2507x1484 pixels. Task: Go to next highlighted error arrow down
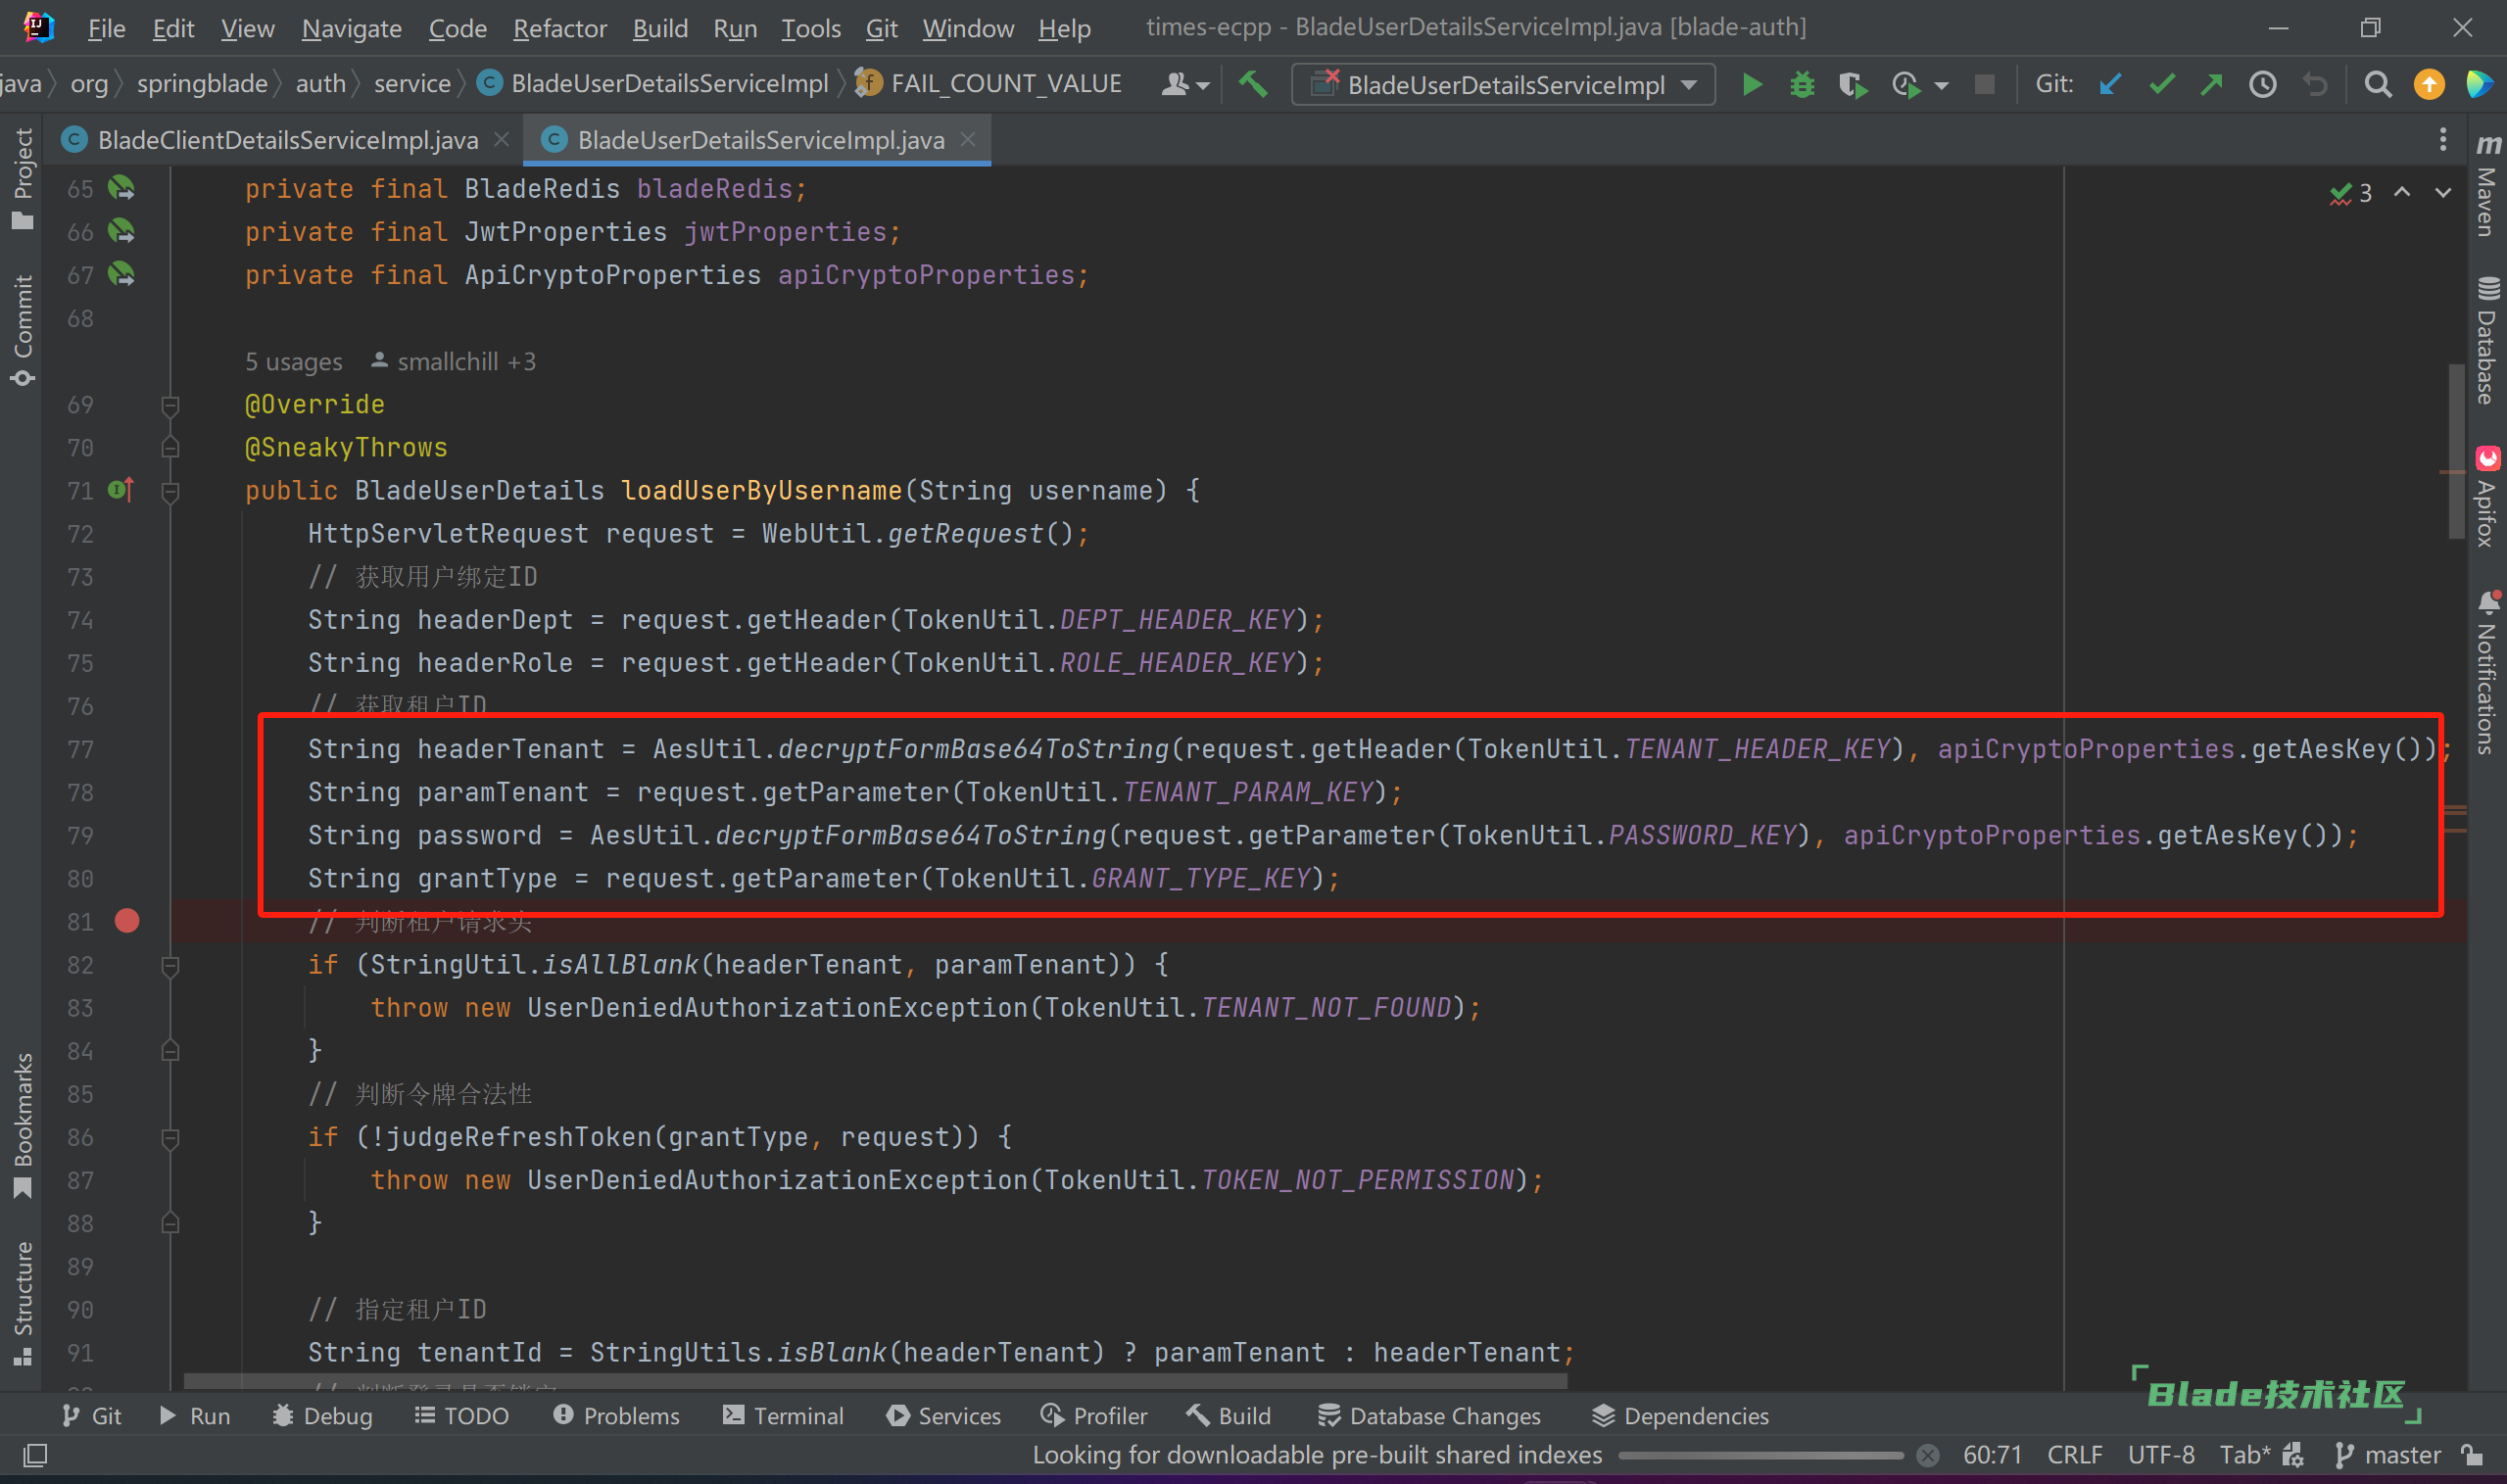[x=2443, y=192]
